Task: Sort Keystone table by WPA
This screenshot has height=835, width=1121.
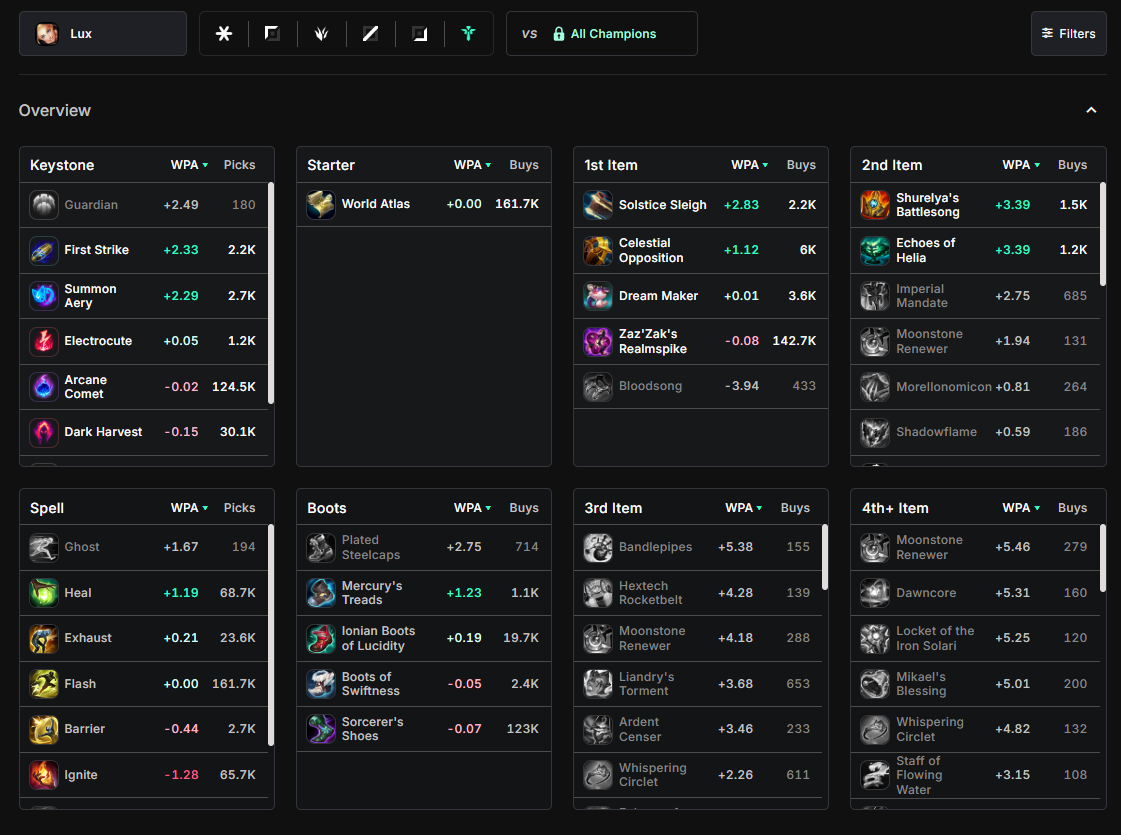Action: tap(189, 164)
